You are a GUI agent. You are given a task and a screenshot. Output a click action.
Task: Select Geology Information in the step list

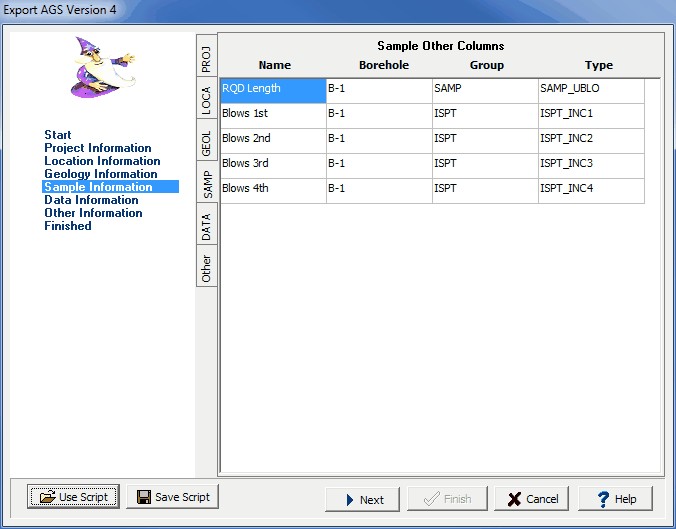coord(101,174)
